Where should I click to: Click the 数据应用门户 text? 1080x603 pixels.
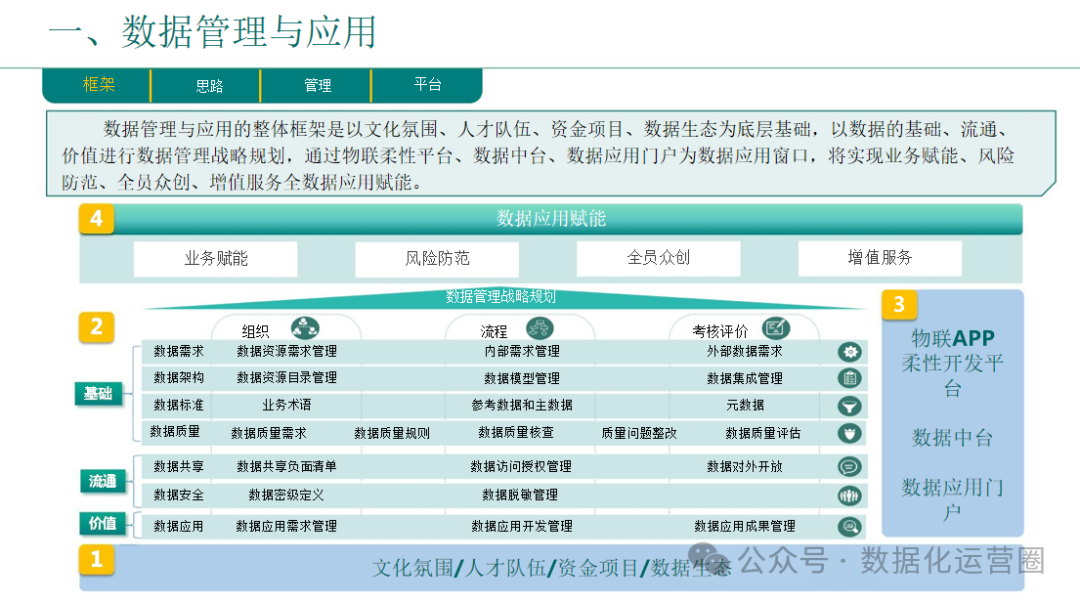tap(953, 500)
